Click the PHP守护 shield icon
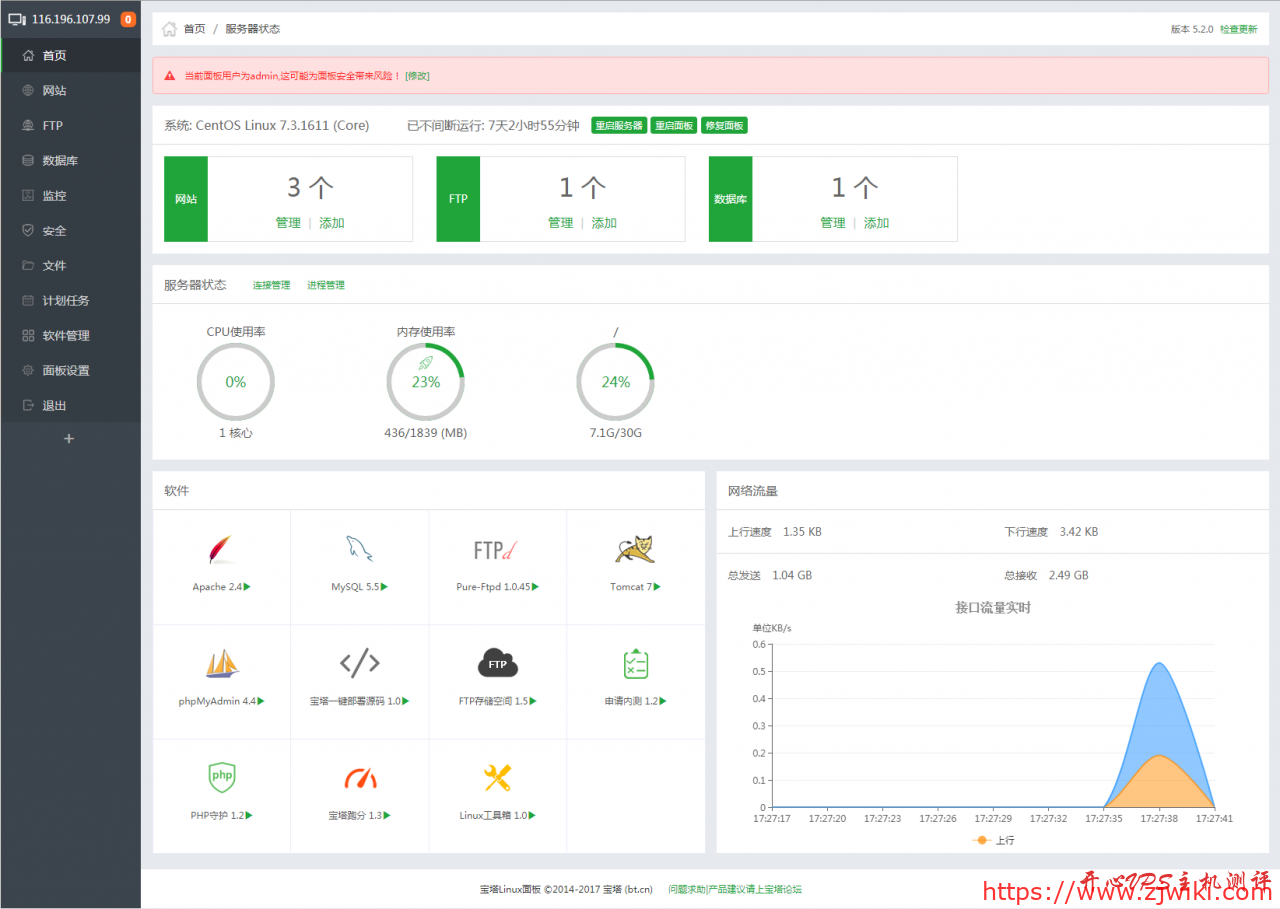Screen dimensions: 1280x909 (221, 776)
